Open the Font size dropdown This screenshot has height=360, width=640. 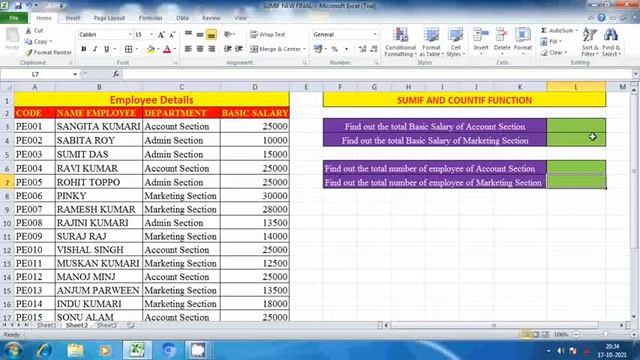151,35
